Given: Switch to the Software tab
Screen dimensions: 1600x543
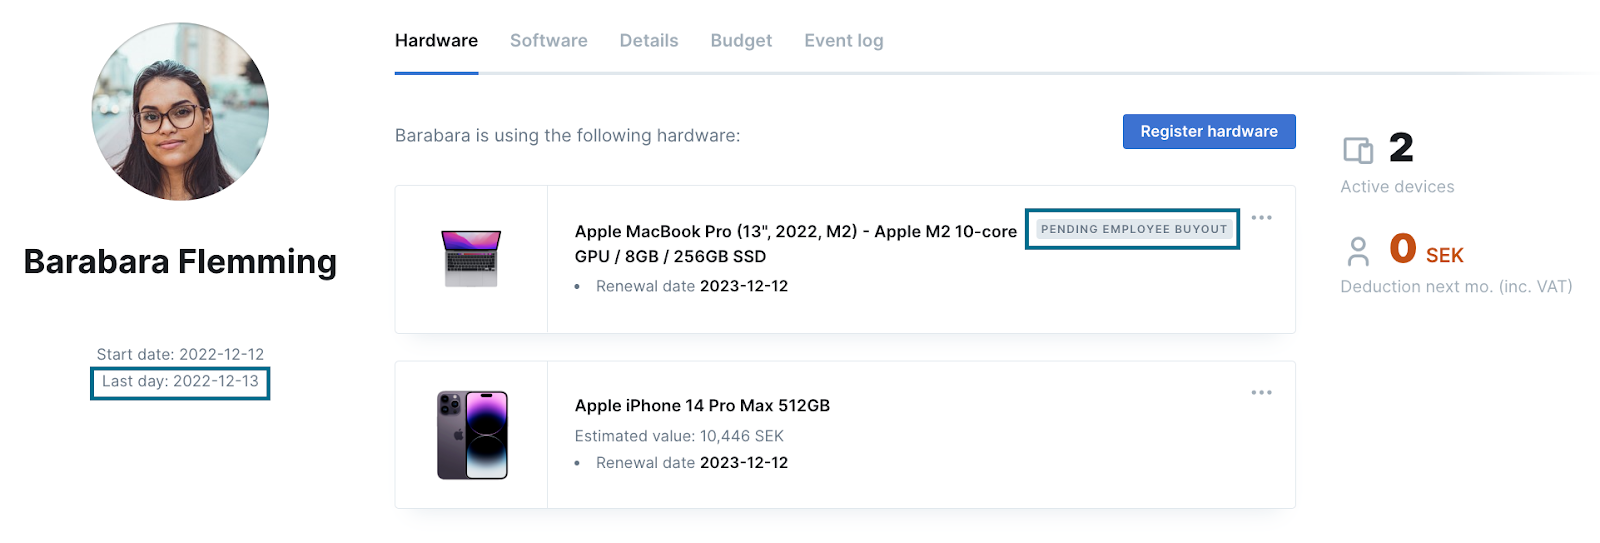Looking at the screenshot, I should 548,41.
